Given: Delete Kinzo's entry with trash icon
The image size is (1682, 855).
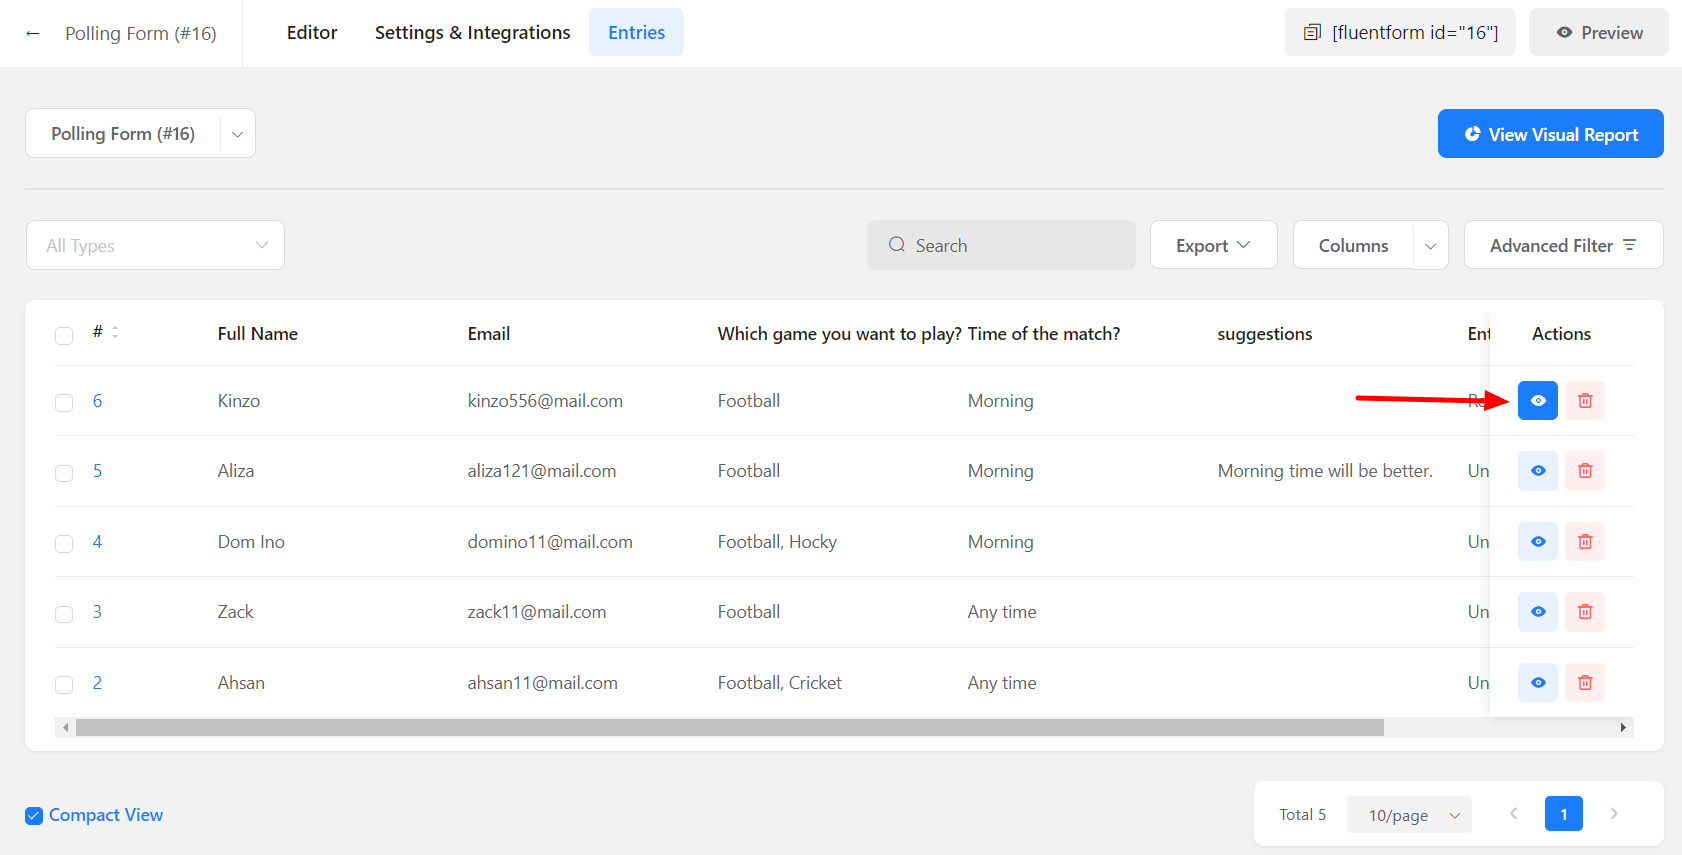Looking at the screenshot, I should coord(1584,401).
